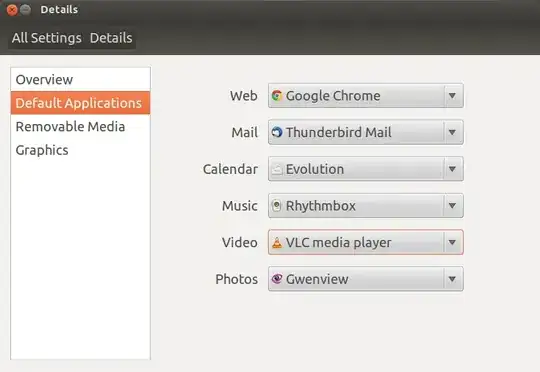The width and height of the screenshot is (540, 372).
Task: Click the VLC cone icon in Video dropdown
Action: [x=277, y=242]
